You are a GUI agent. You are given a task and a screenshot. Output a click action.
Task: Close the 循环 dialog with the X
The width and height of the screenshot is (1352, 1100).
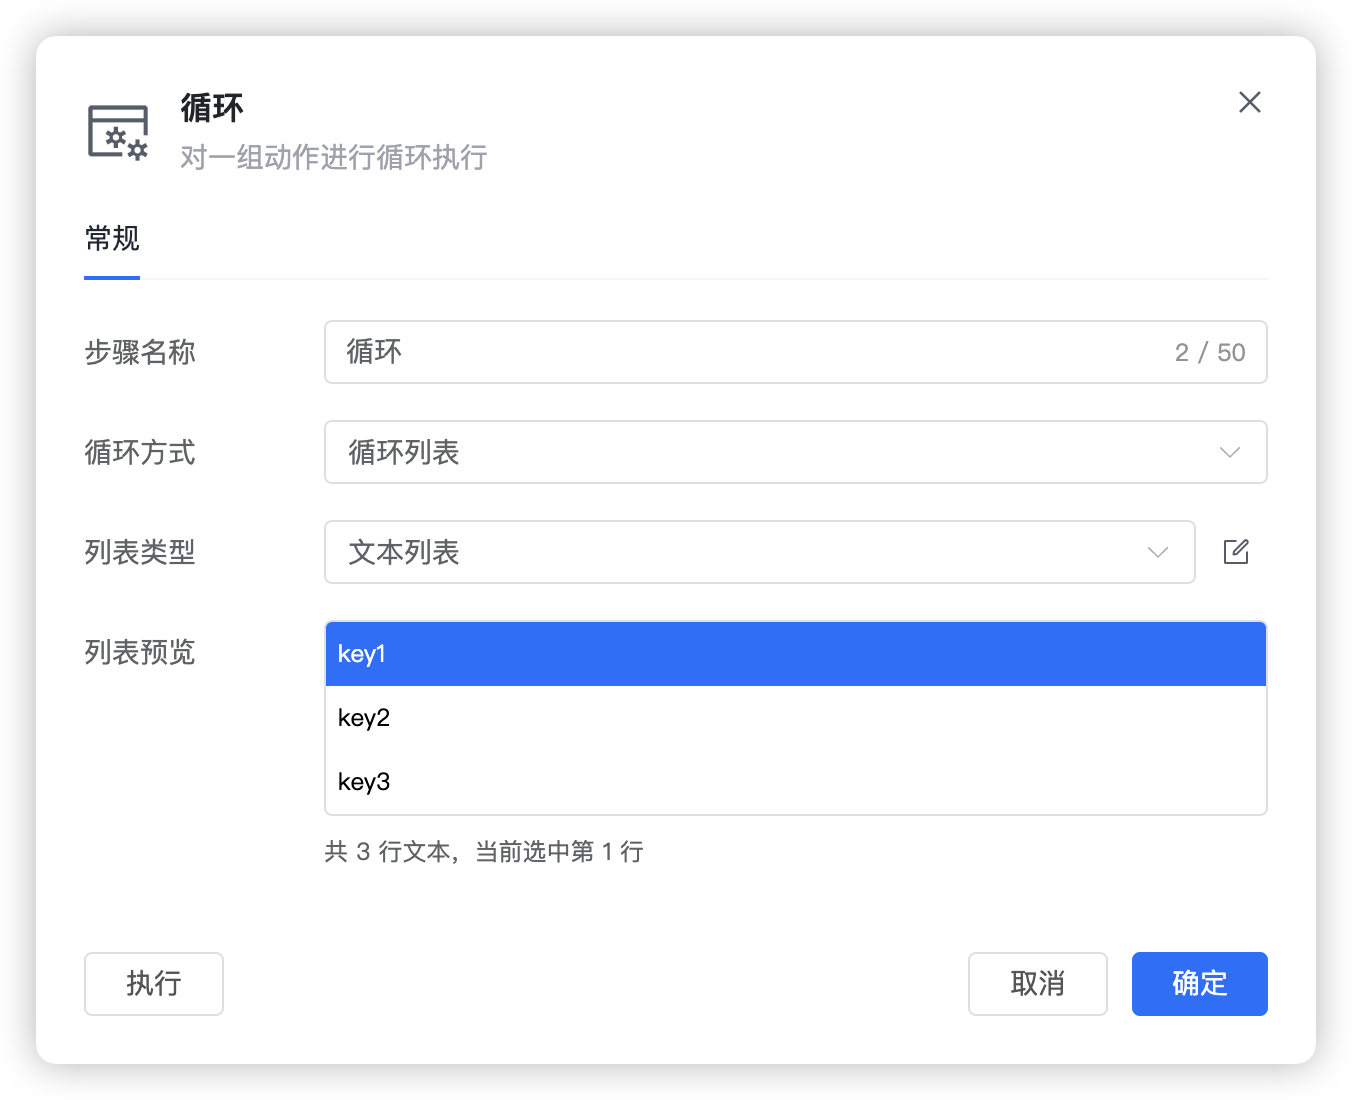(x=1250, y=102)
